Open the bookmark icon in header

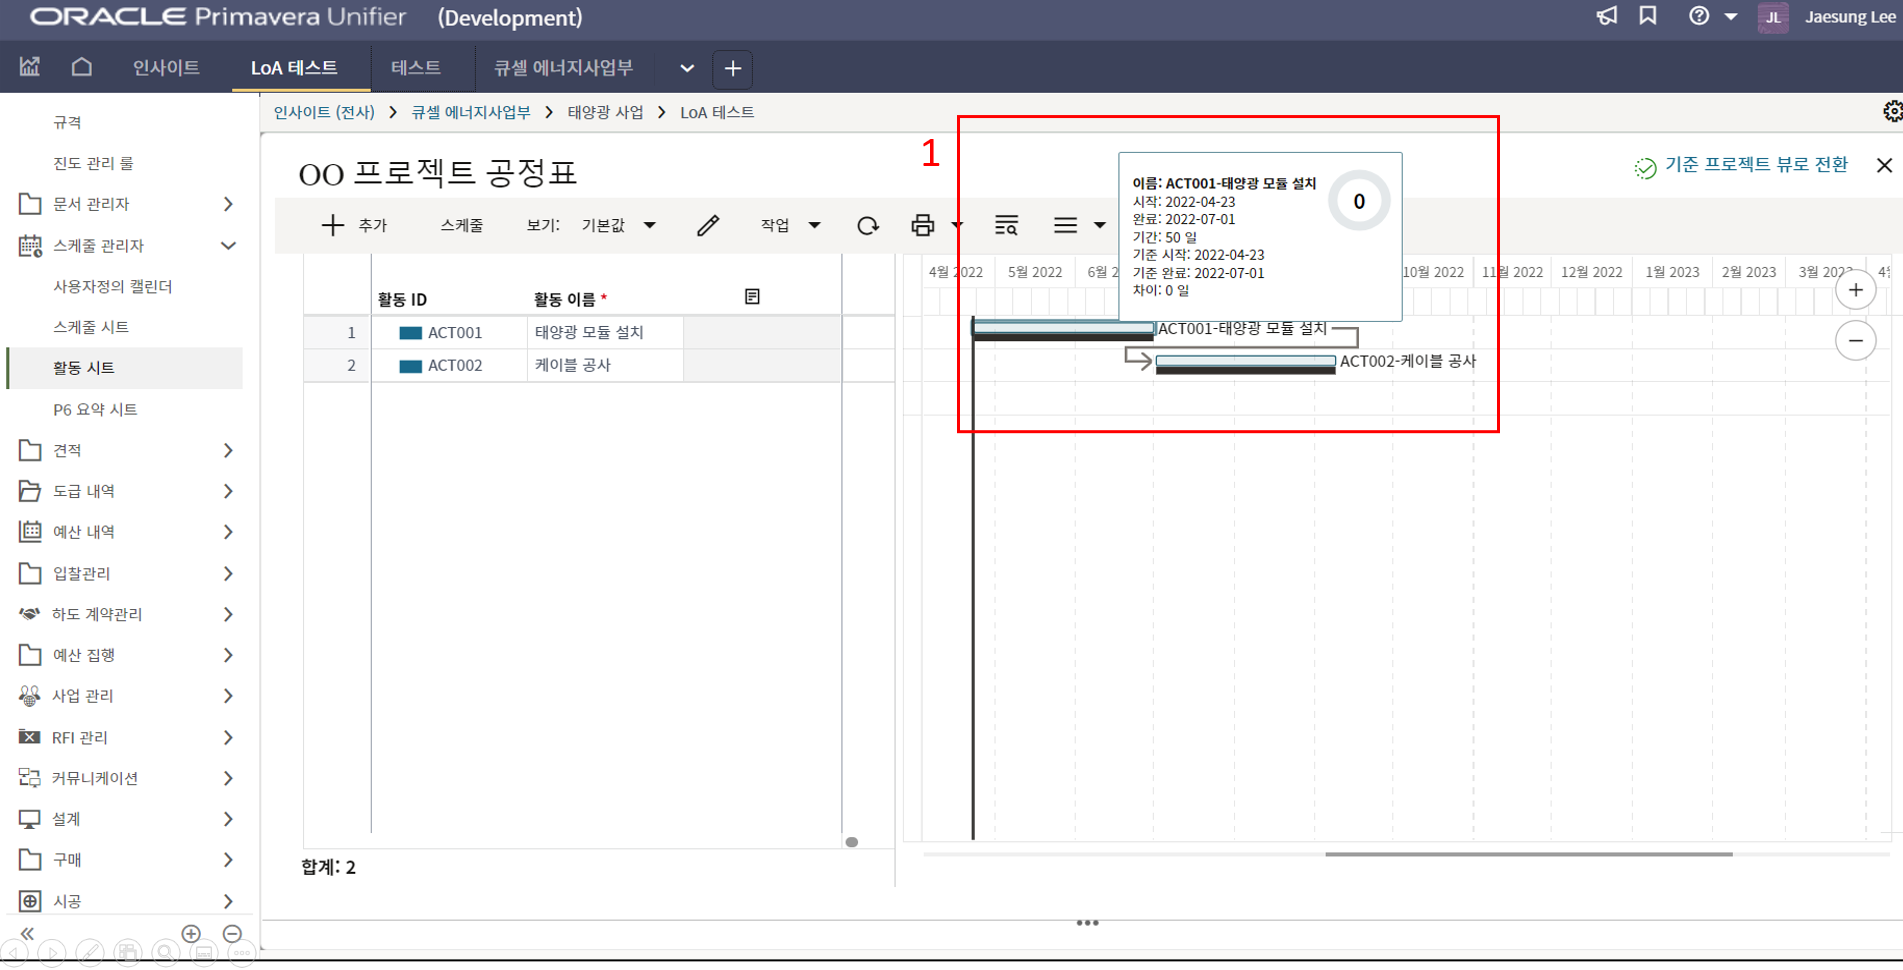click(1648, 17)
